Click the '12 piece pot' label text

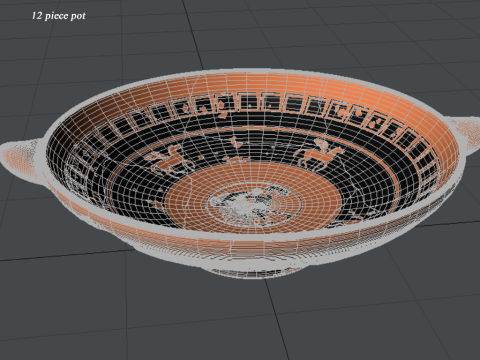[x=59, y=16]
